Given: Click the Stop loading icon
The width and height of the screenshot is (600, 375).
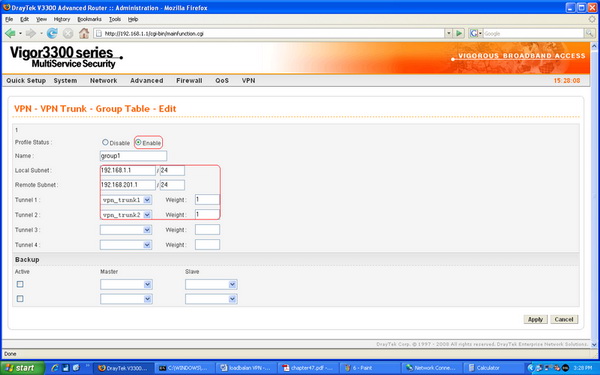Looking at the screenshot, I should pyautogui.click(x=68, y=34).
